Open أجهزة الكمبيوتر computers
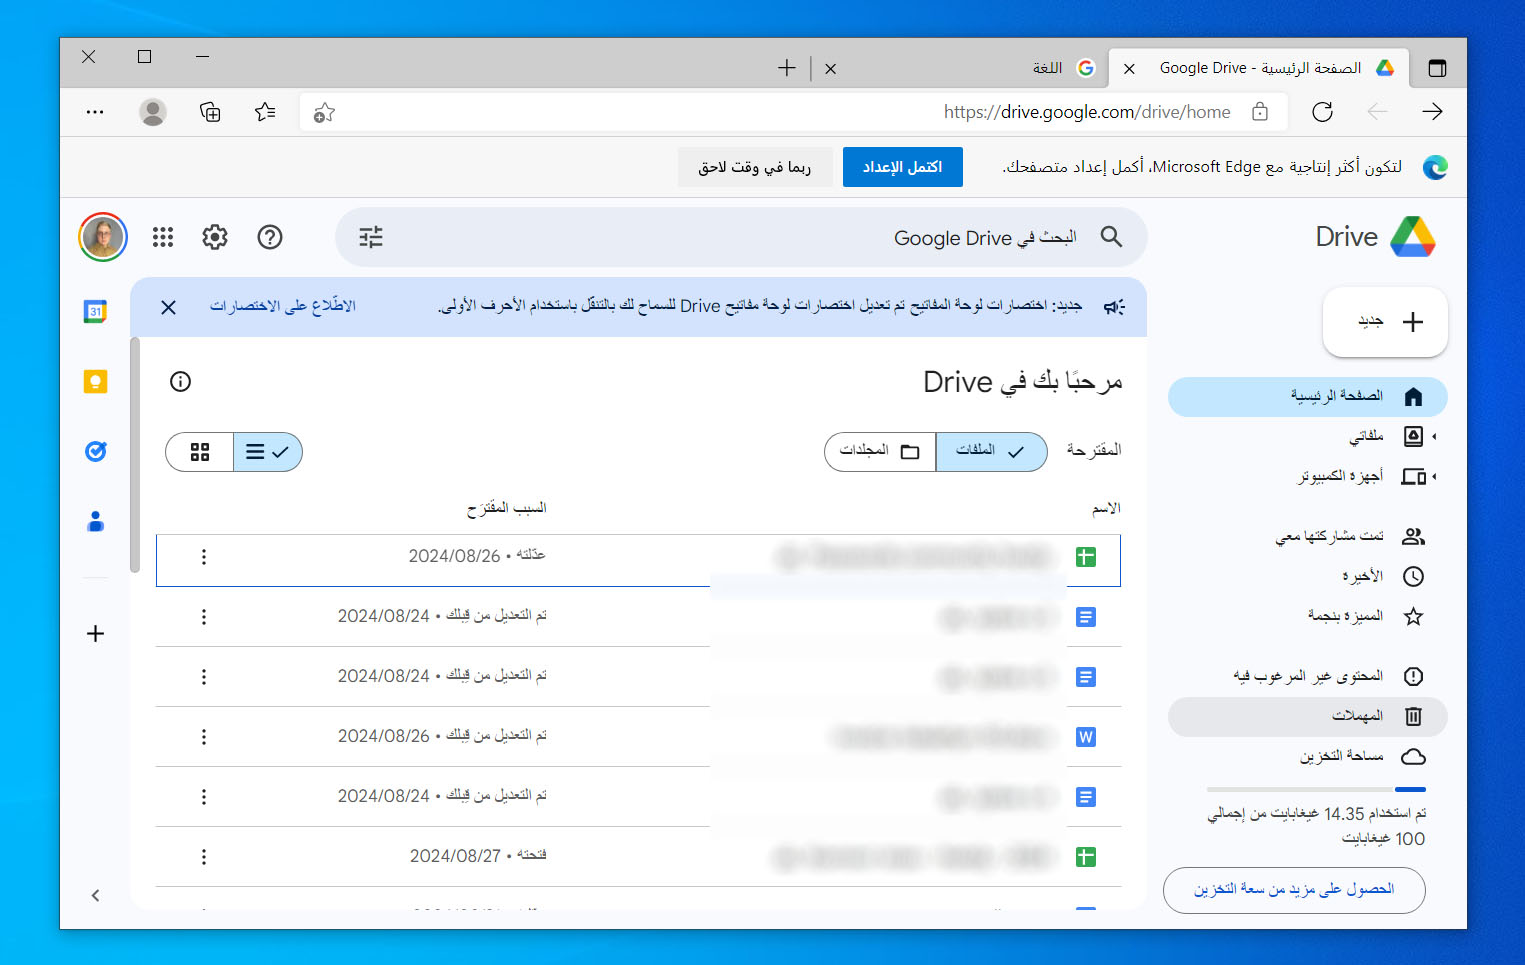Screen dimensions: 1525x965 click(x=1340, y=477)
